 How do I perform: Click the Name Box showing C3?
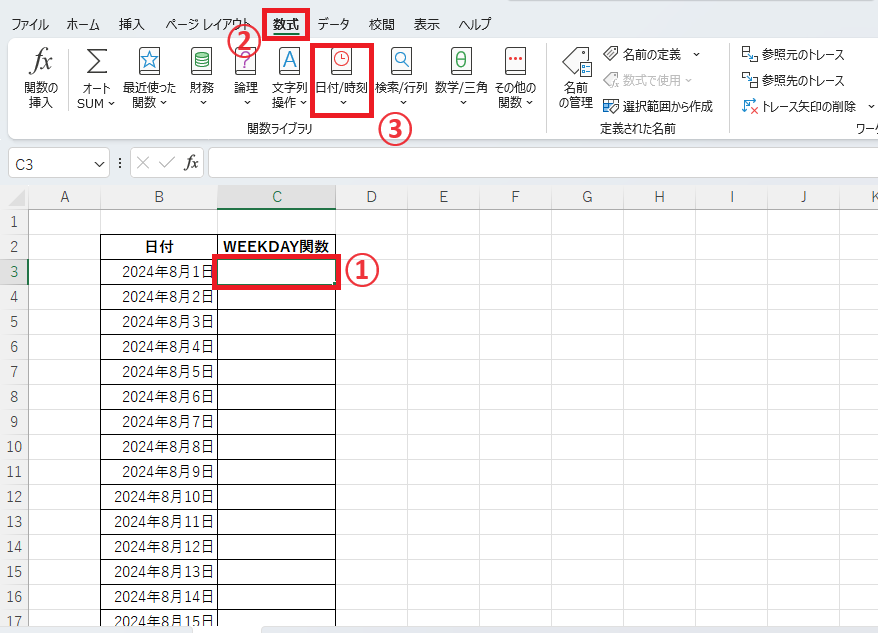click(53, 164)
